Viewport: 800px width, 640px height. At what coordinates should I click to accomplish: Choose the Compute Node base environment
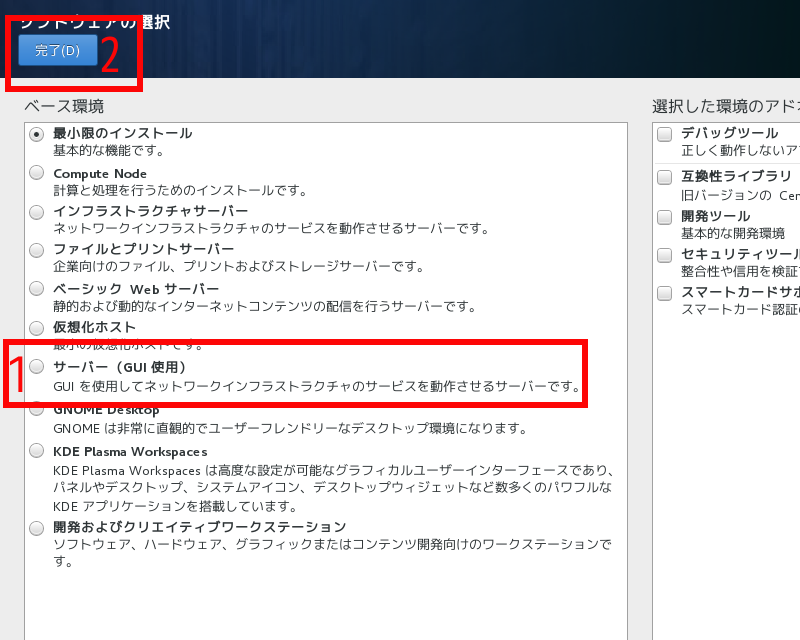37,173
